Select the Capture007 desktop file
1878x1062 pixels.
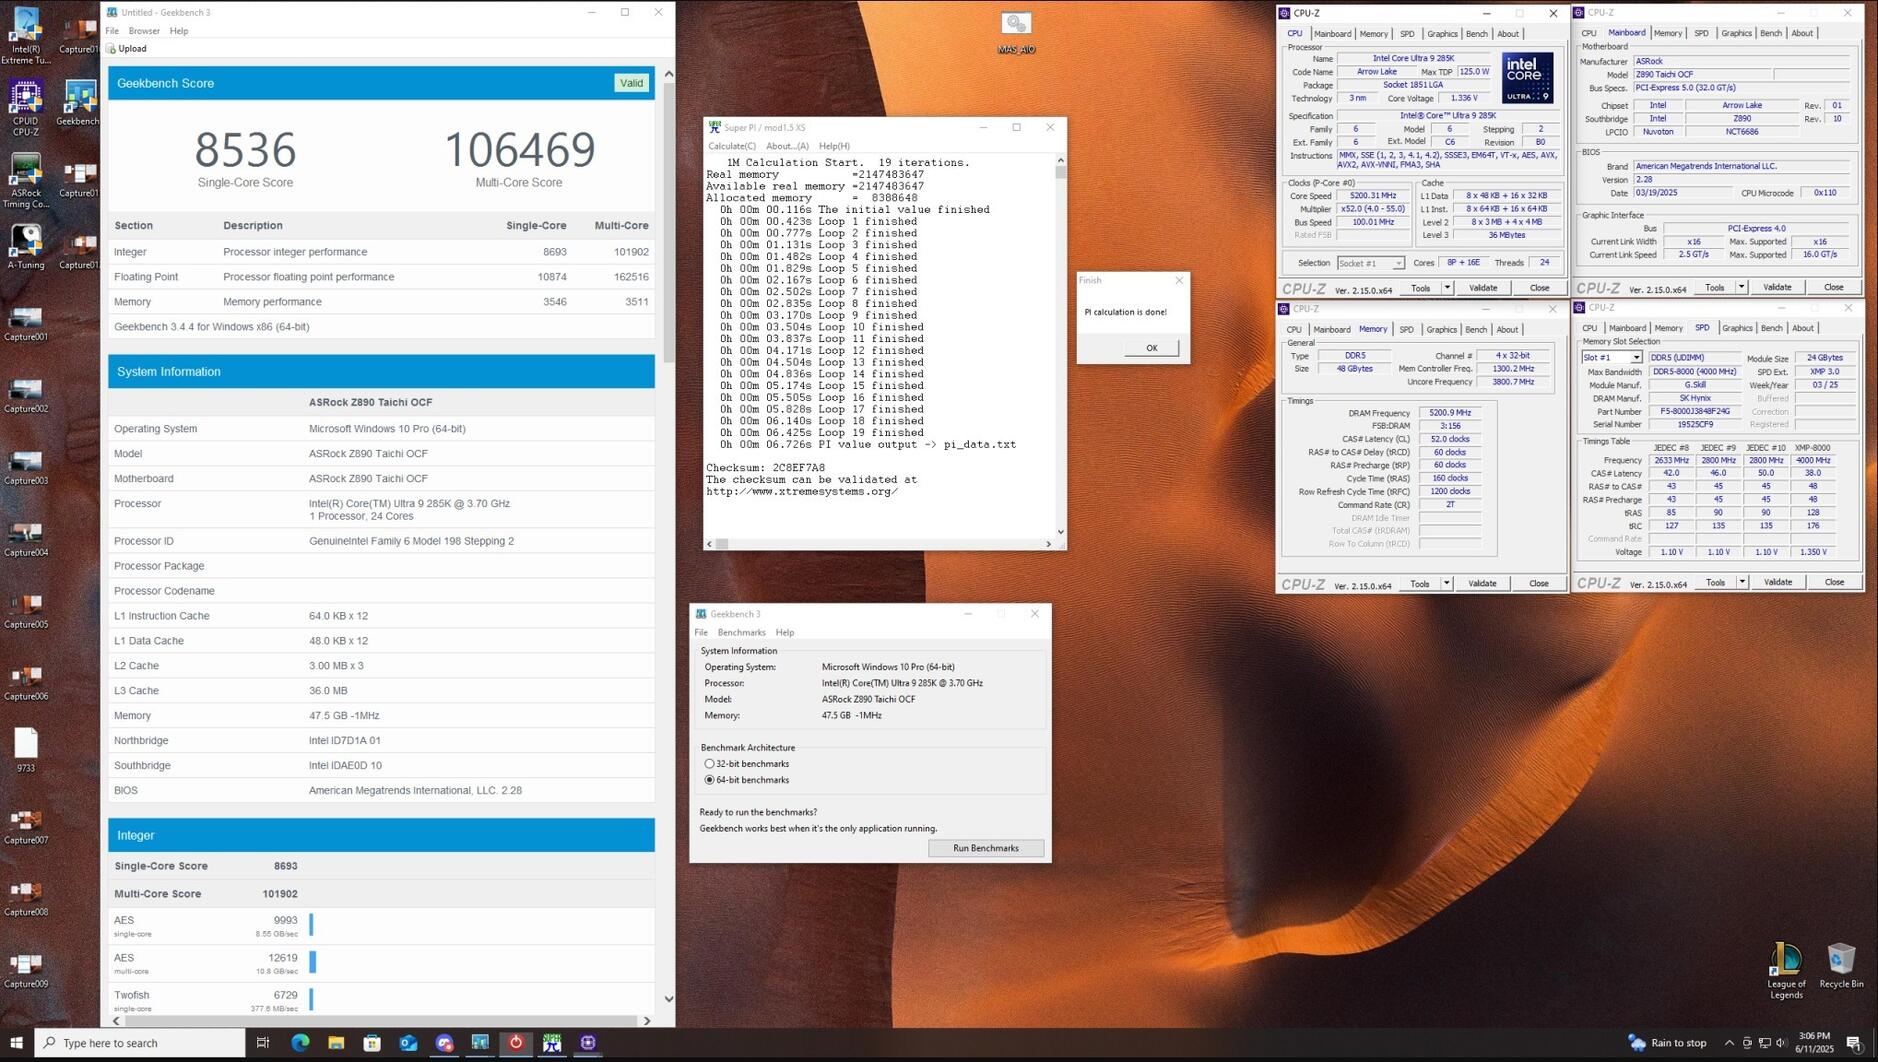tap(25, 828)
